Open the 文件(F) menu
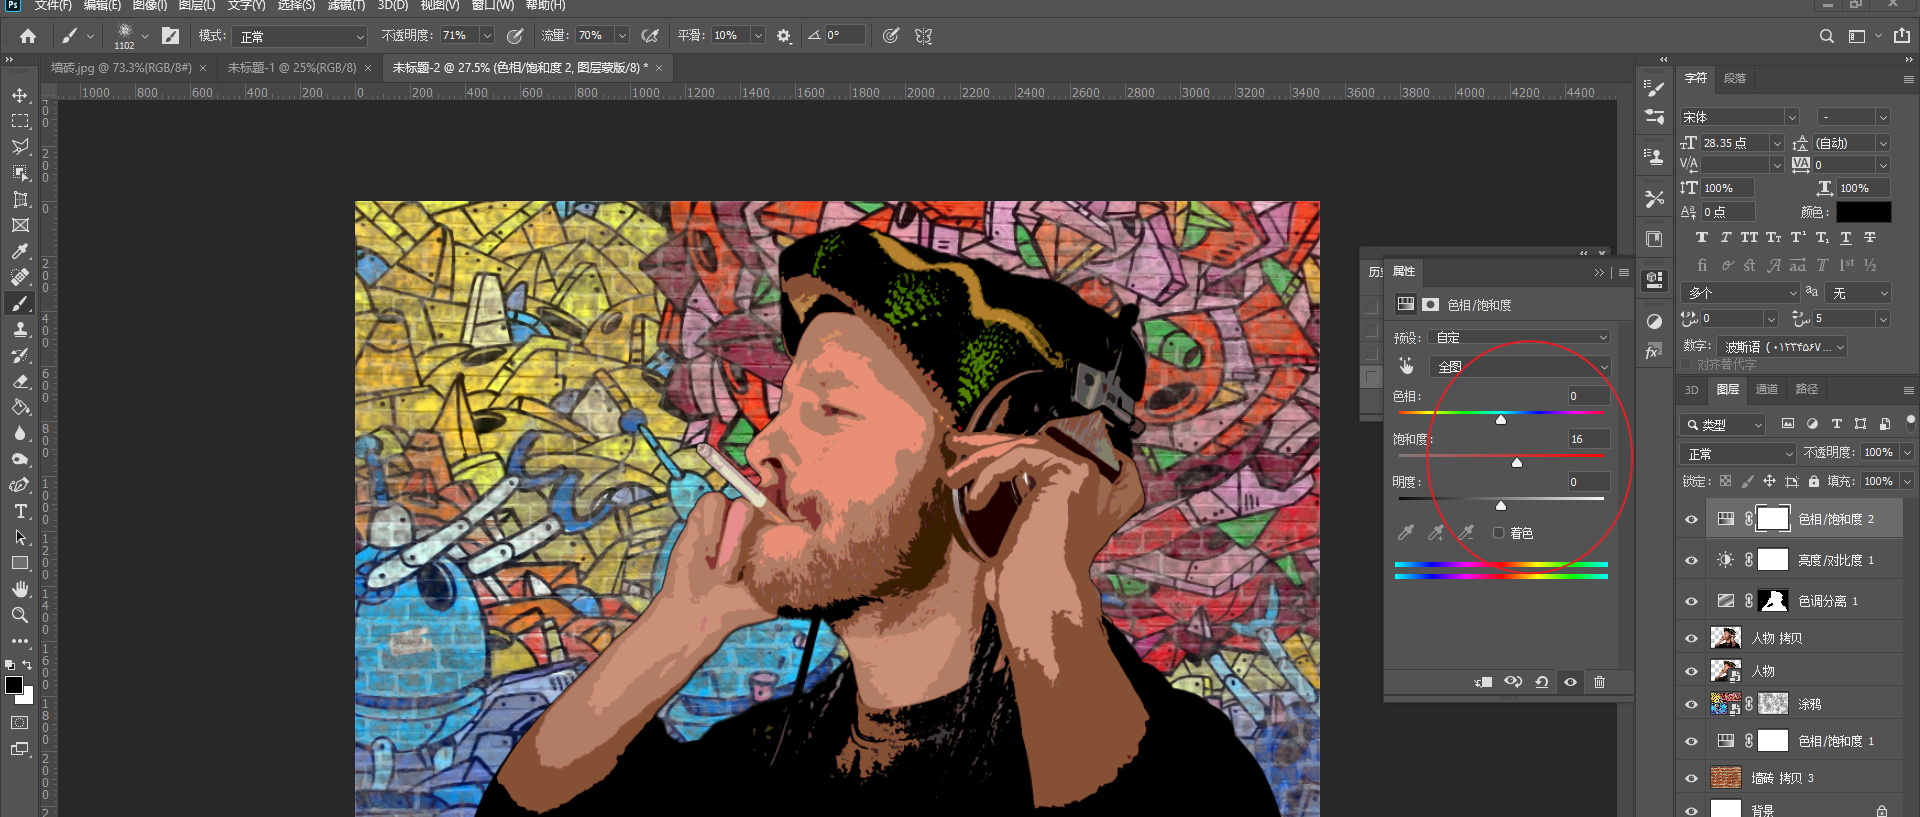This screenshot has width=1920, height=817. [53, 5]
